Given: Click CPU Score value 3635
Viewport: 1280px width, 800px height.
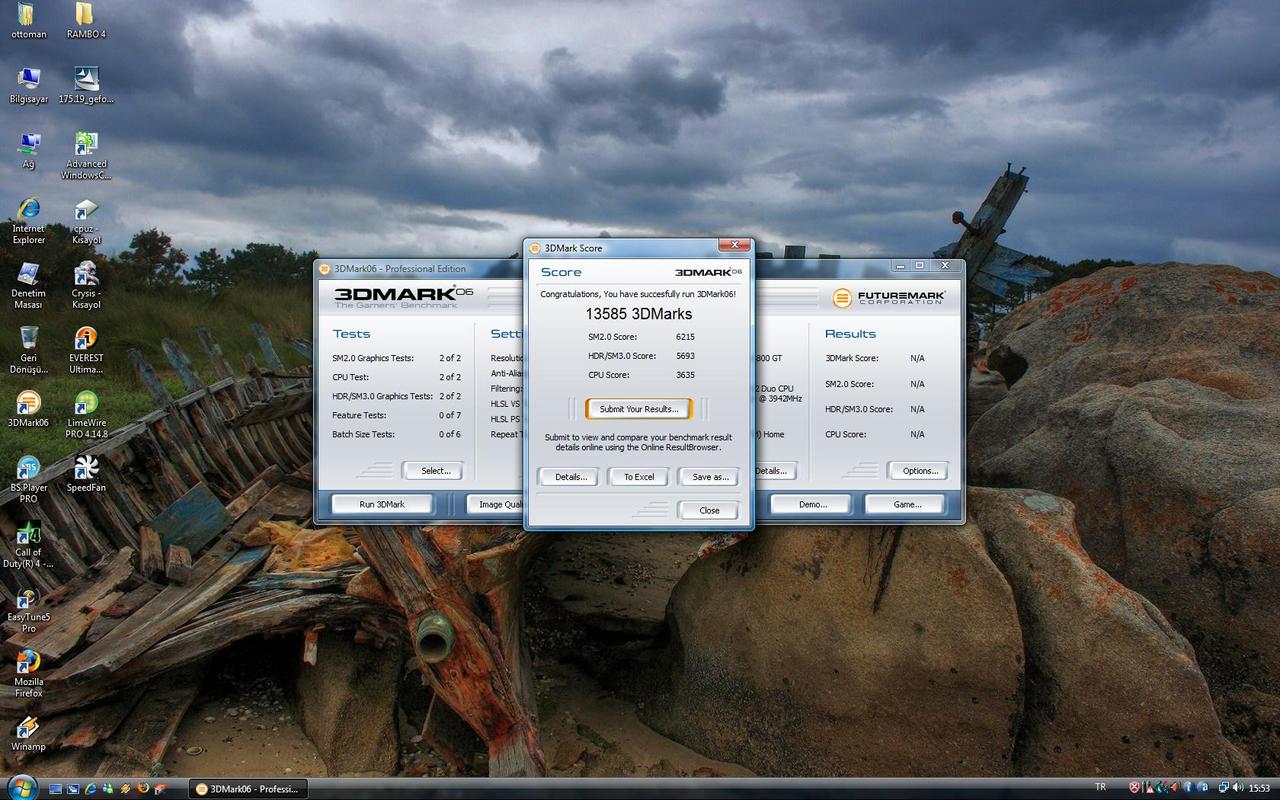Looking at the screenshot, I should click(684, 375).
